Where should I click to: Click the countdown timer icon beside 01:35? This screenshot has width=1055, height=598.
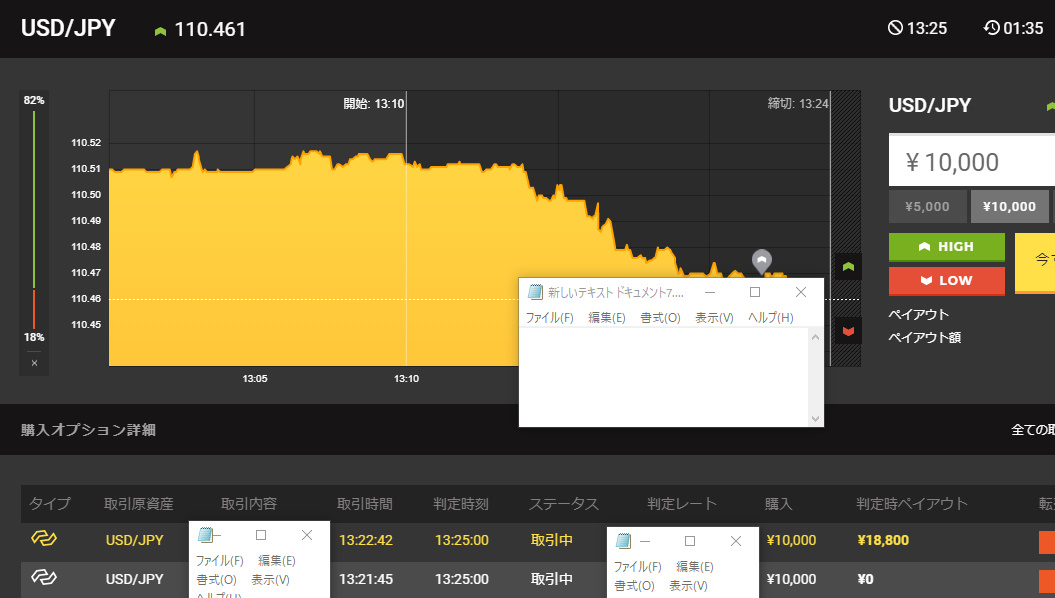992,28
